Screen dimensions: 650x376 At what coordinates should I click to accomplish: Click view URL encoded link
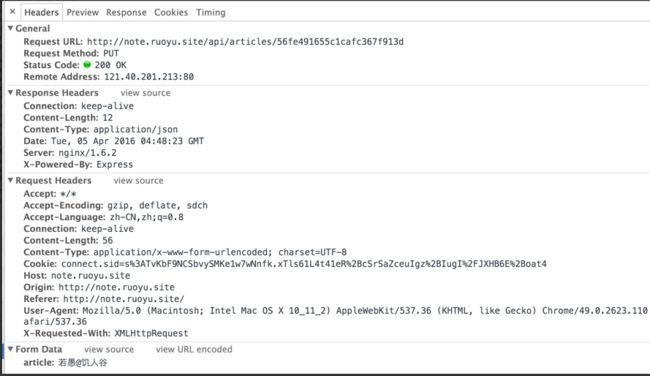194,349
